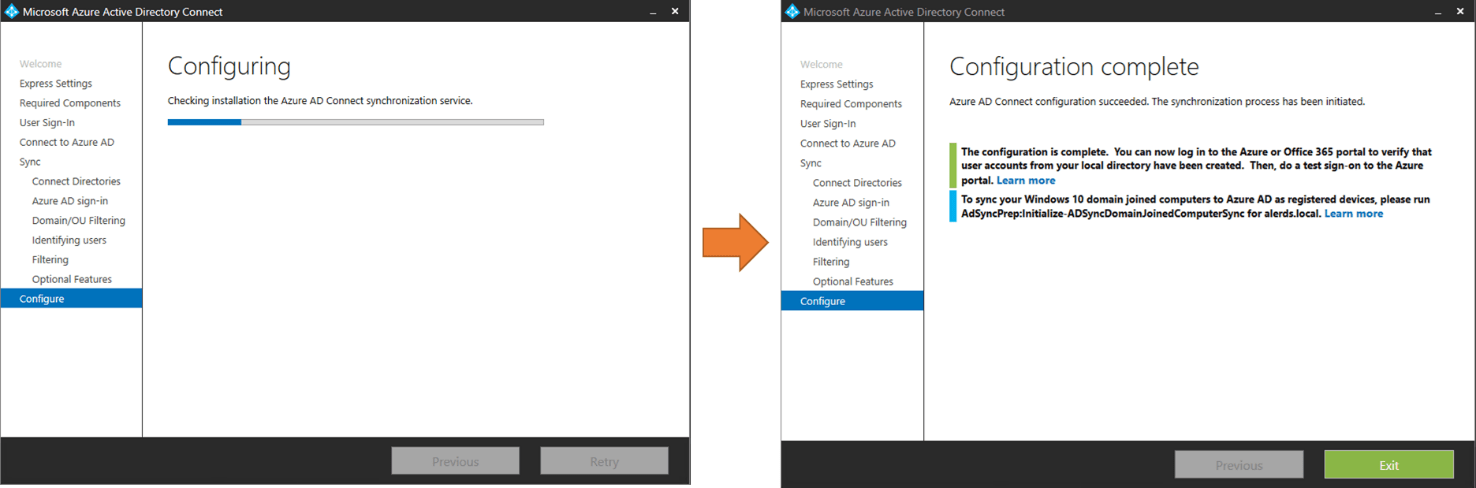Click Azure AD Connect logo in Configuring window title bar
Viewport: 1476px width, 488px height.
tap(12, 12)
